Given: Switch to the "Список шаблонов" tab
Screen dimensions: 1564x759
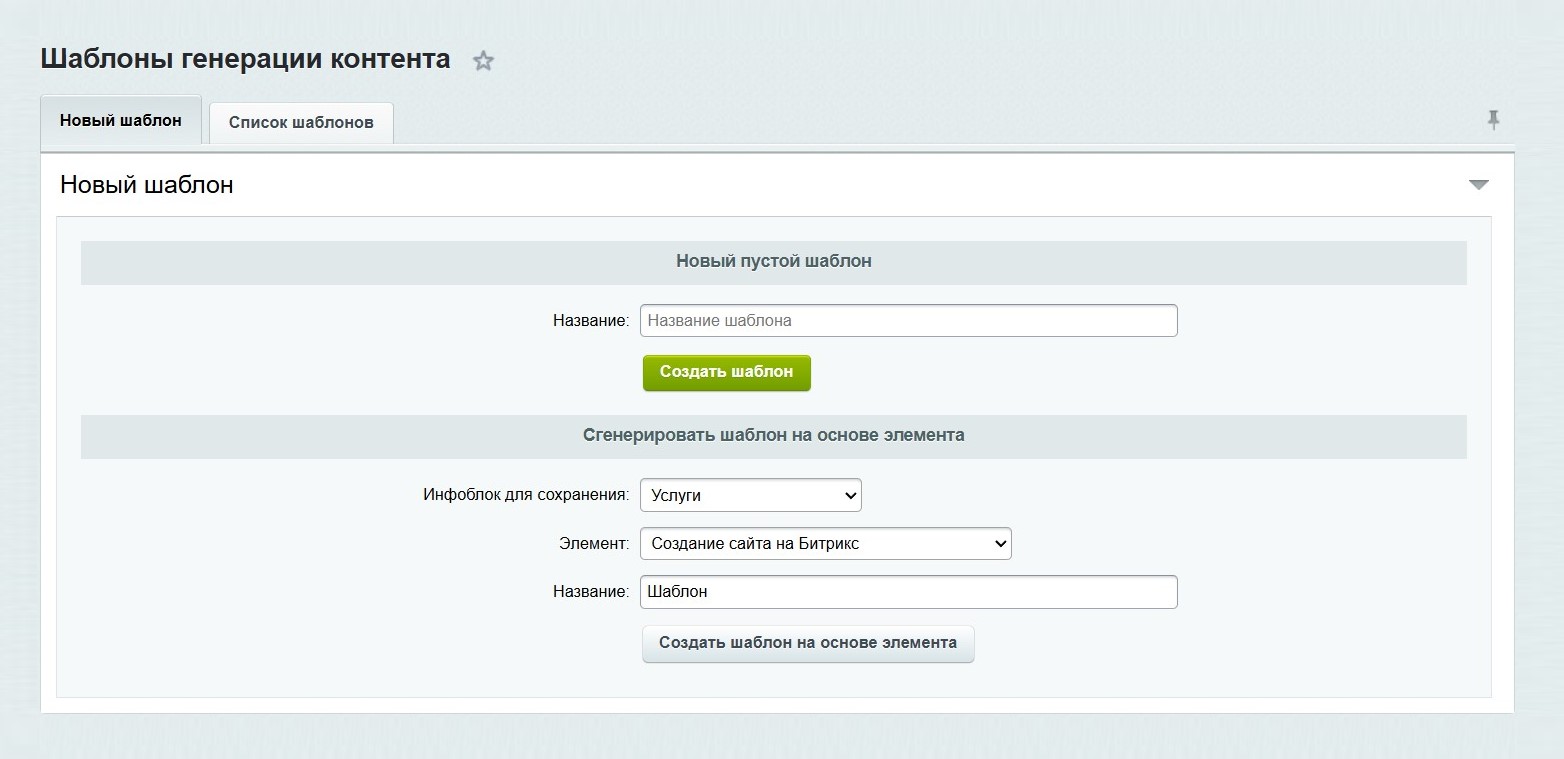Looking at the screenshot, I should 300,122.
